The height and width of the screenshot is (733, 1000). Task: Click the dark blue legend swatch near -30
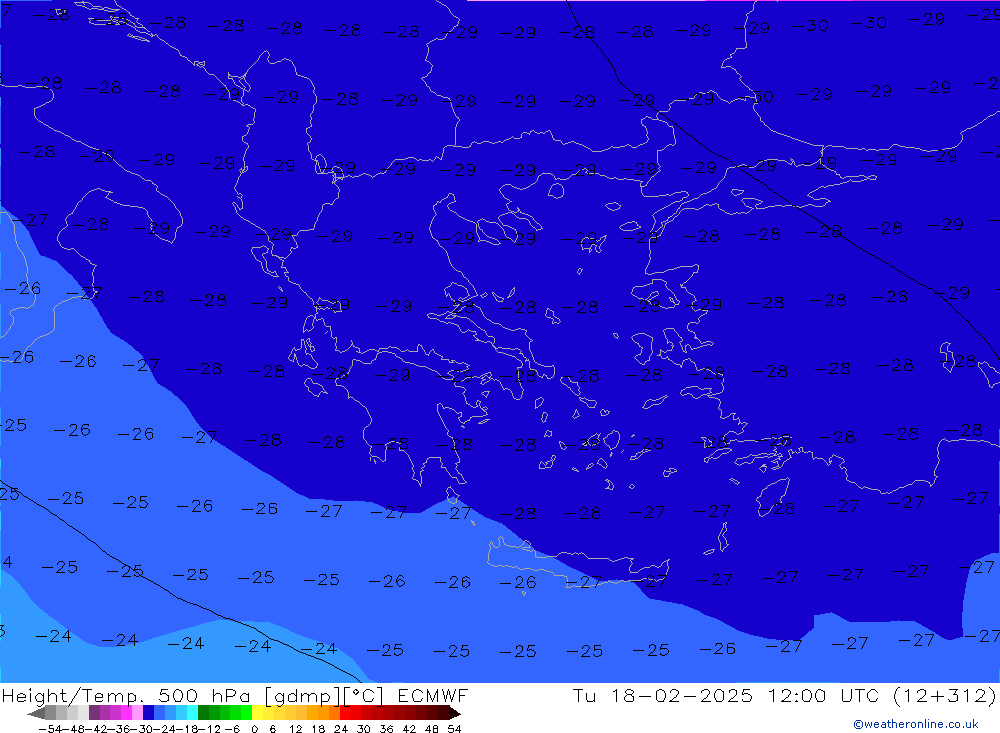coord(148,713)
